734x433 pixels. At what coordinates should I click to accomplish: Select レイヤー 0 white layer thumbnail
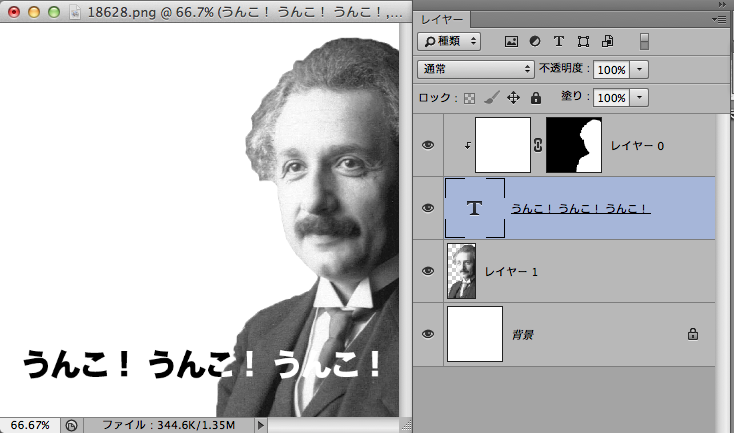click(x=503, y=145)
